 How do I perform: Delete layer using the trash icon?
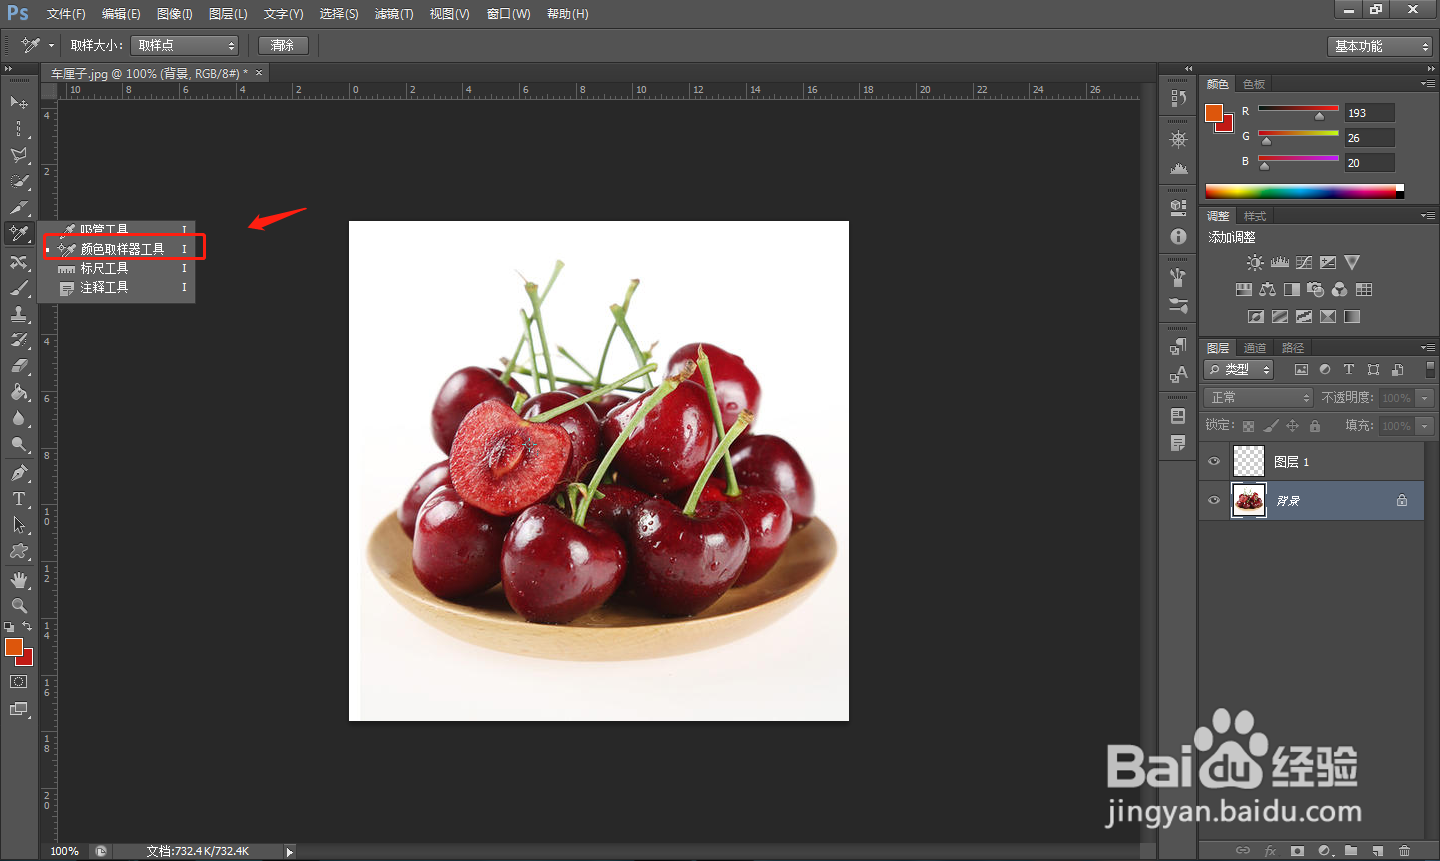(x=1404, y=851)
